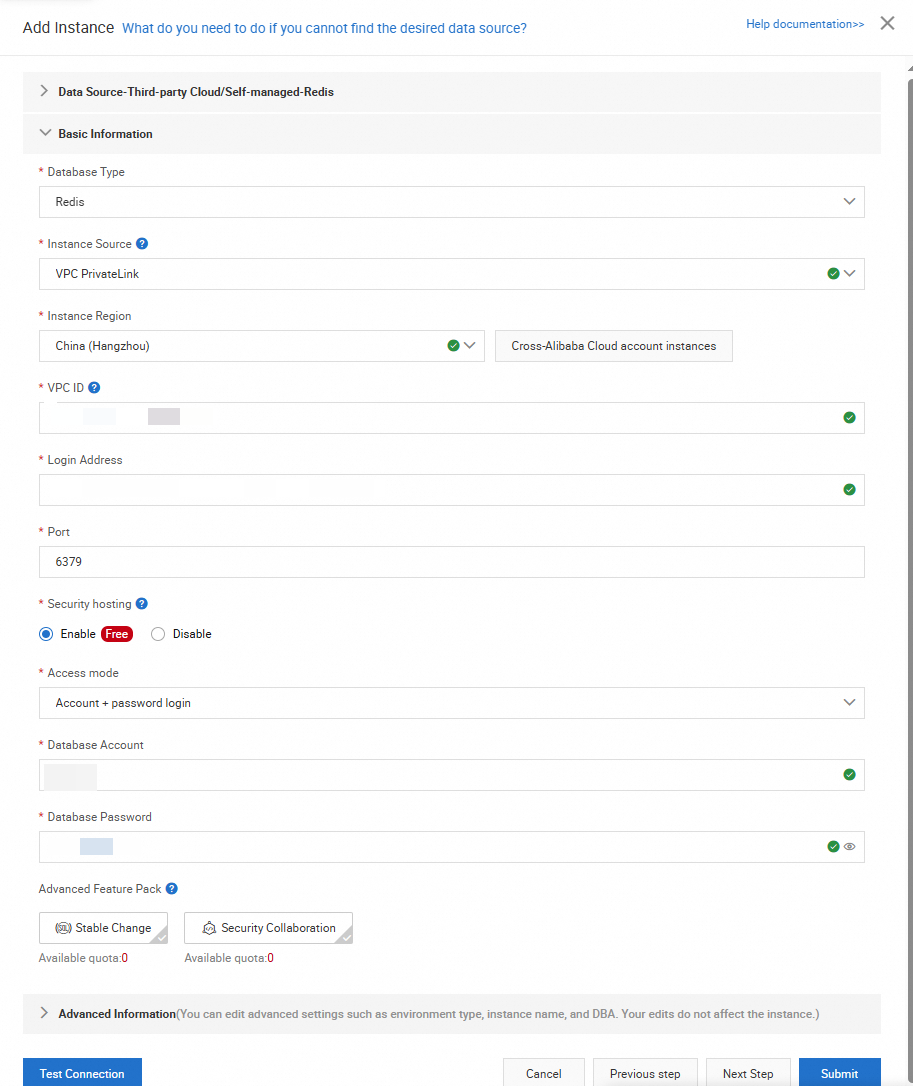The width and height of the screenshot is (913, 1086).
Task: Expand the Data Source Redis section
Action: click(x=452, y=92)
